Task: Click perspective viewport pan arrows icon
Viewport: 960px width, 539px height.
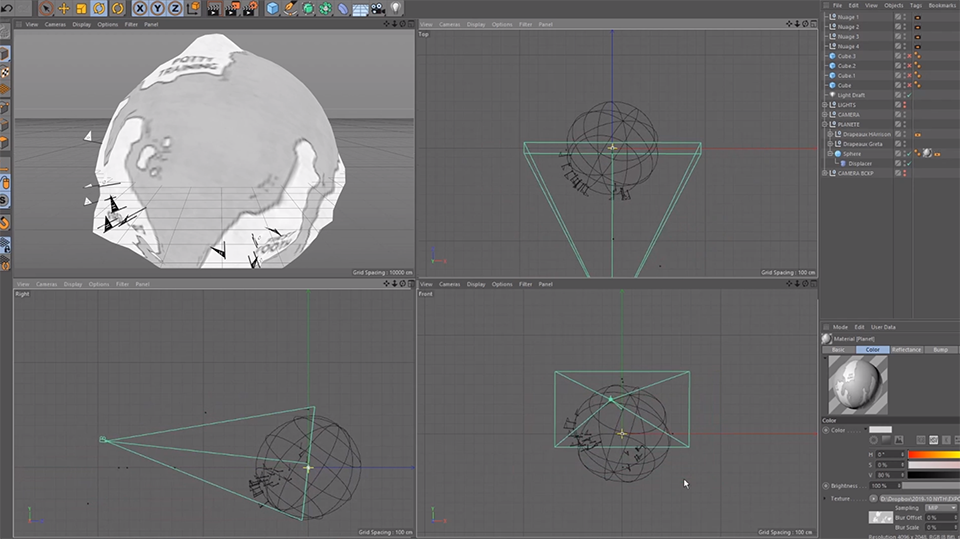Action: [386, 24]
